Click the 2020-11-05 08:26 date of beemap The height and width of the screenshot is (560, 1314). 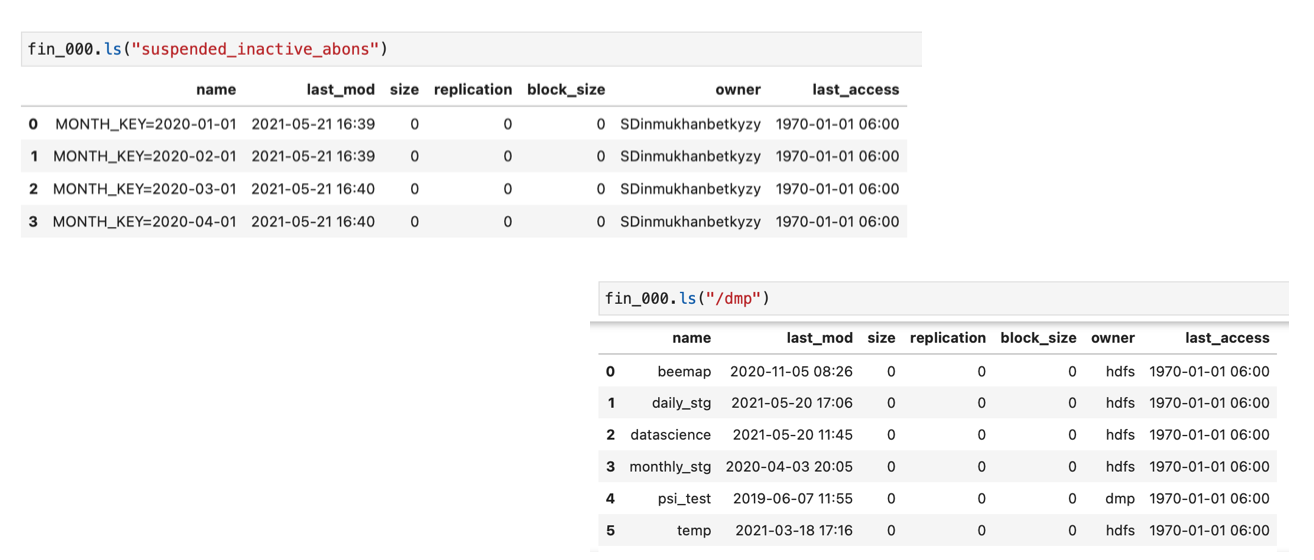click(x=791, y=371)
